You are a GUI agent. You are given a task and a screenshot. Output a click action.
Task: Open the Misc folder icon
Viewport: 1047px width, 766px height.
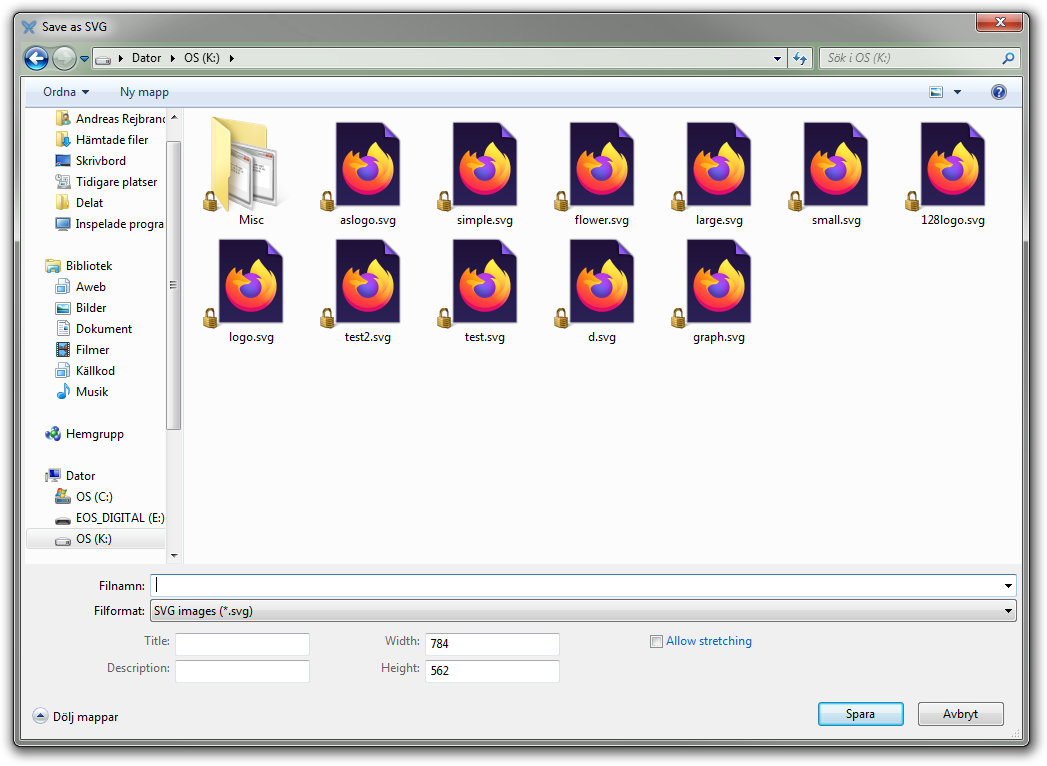click(x=240, y=166)
